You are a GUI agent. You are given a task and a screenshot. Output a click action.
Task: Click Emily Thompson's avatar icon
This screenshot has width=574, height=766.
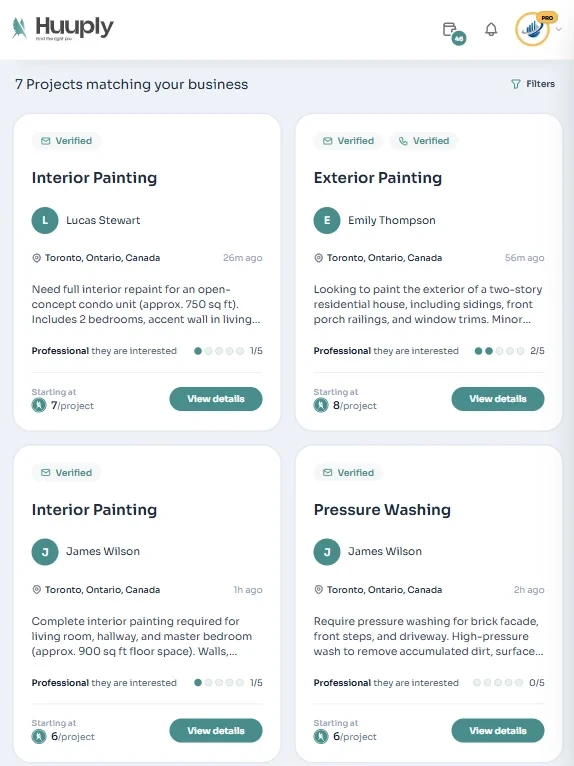[x=327, y=220]
